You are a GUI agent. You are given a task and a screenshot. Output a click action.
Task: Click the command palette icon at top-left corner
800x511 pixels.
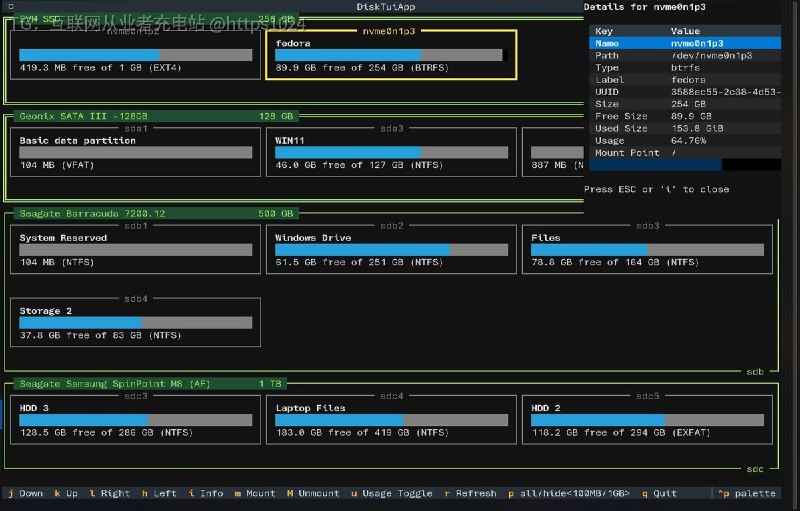(x=11, y=7)
